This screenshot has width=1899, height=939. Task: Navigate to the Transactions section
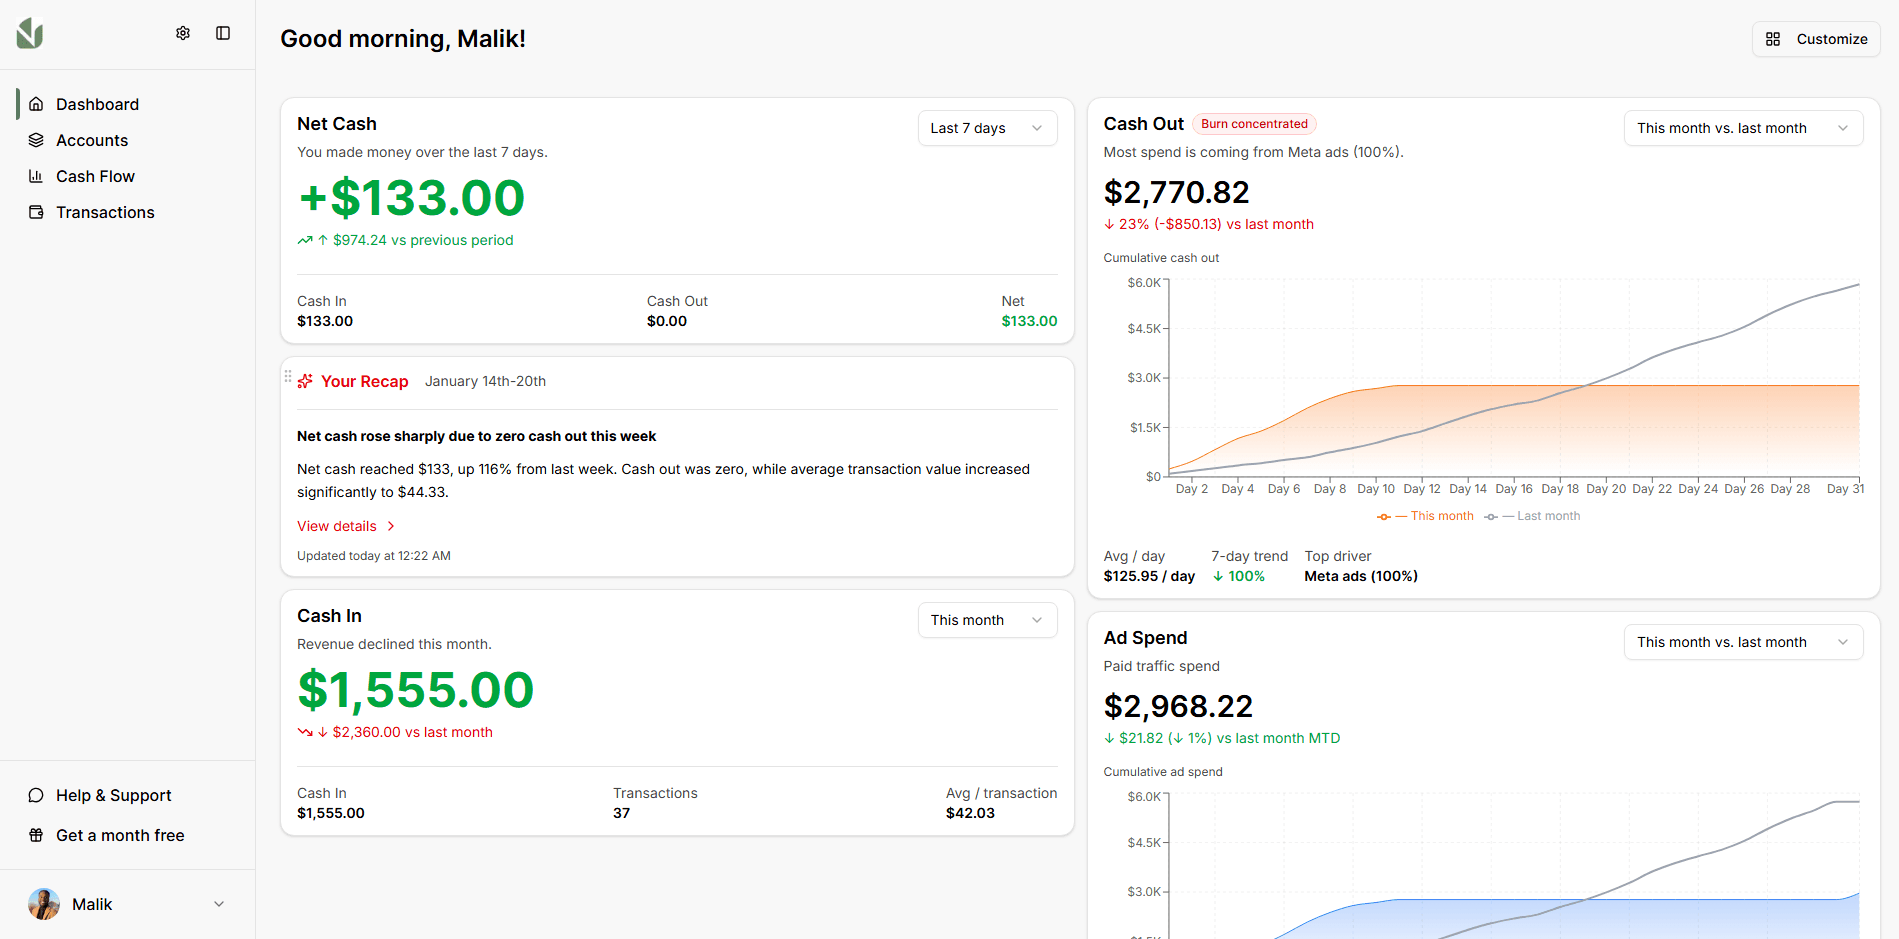click(105, 212)
